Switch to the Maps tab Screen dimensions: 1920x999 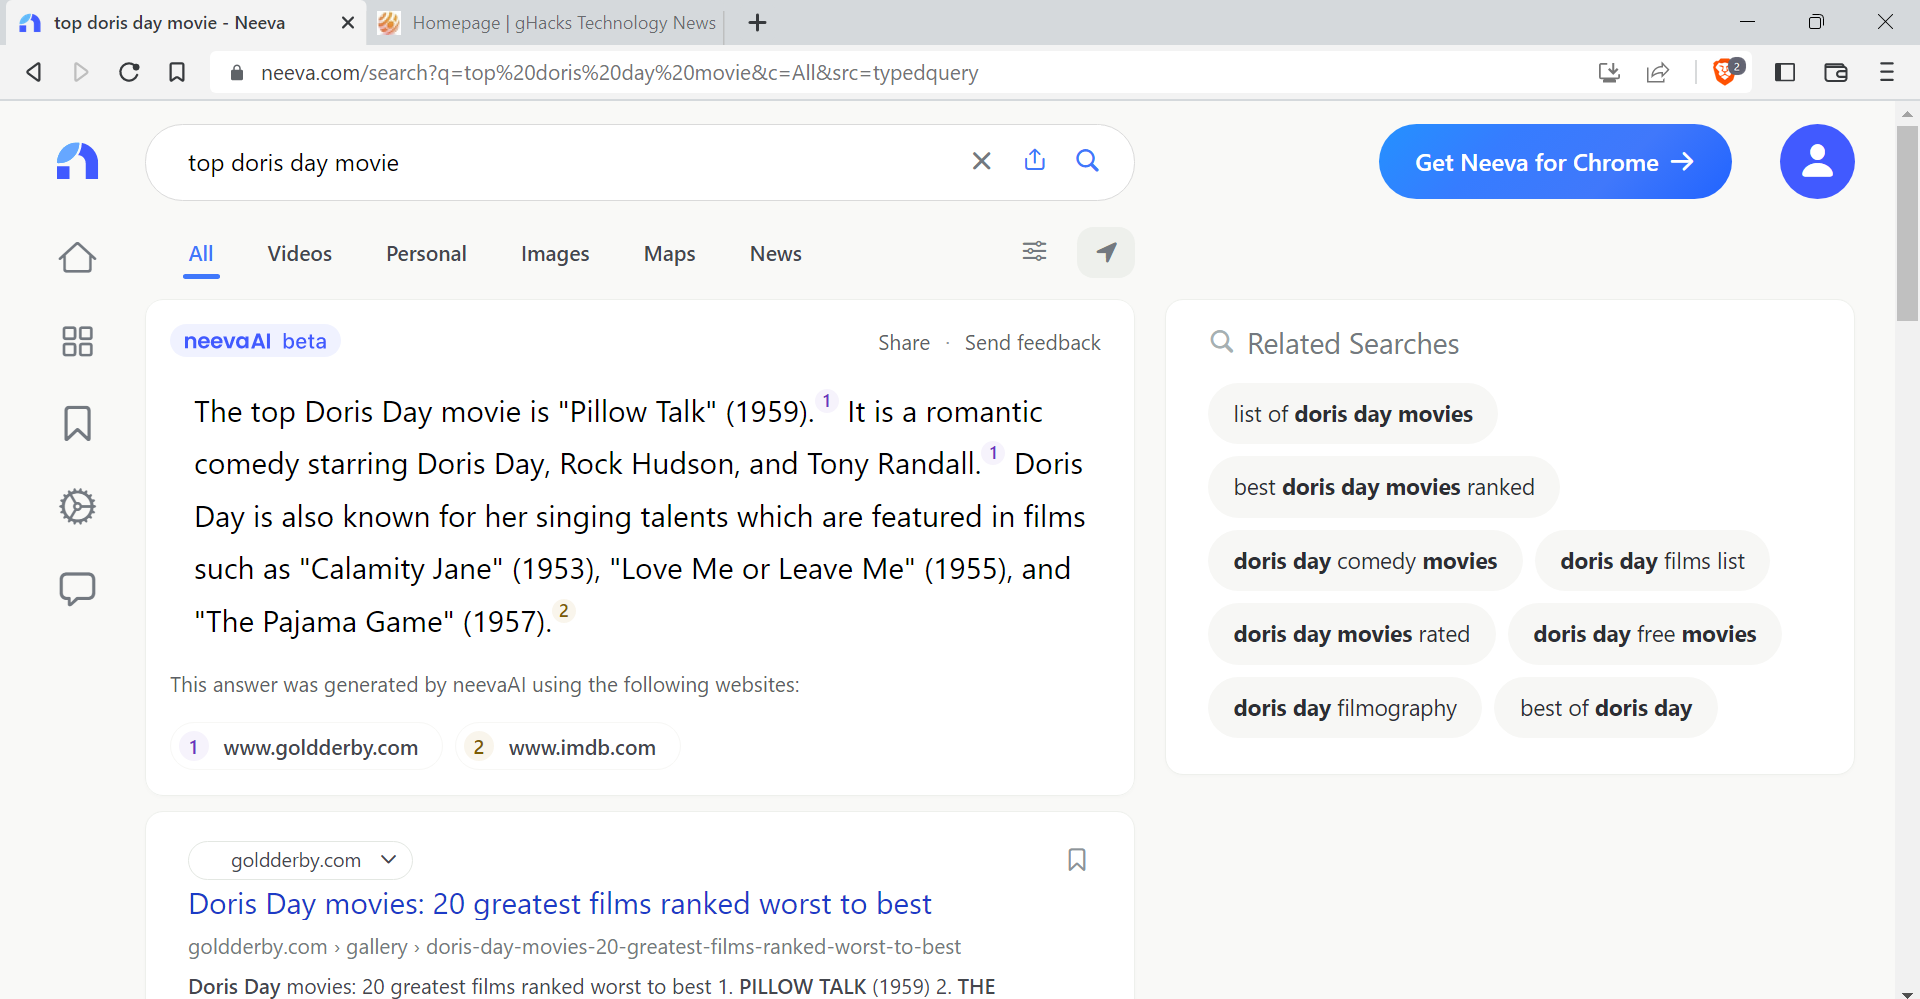(x=669, y=254)
